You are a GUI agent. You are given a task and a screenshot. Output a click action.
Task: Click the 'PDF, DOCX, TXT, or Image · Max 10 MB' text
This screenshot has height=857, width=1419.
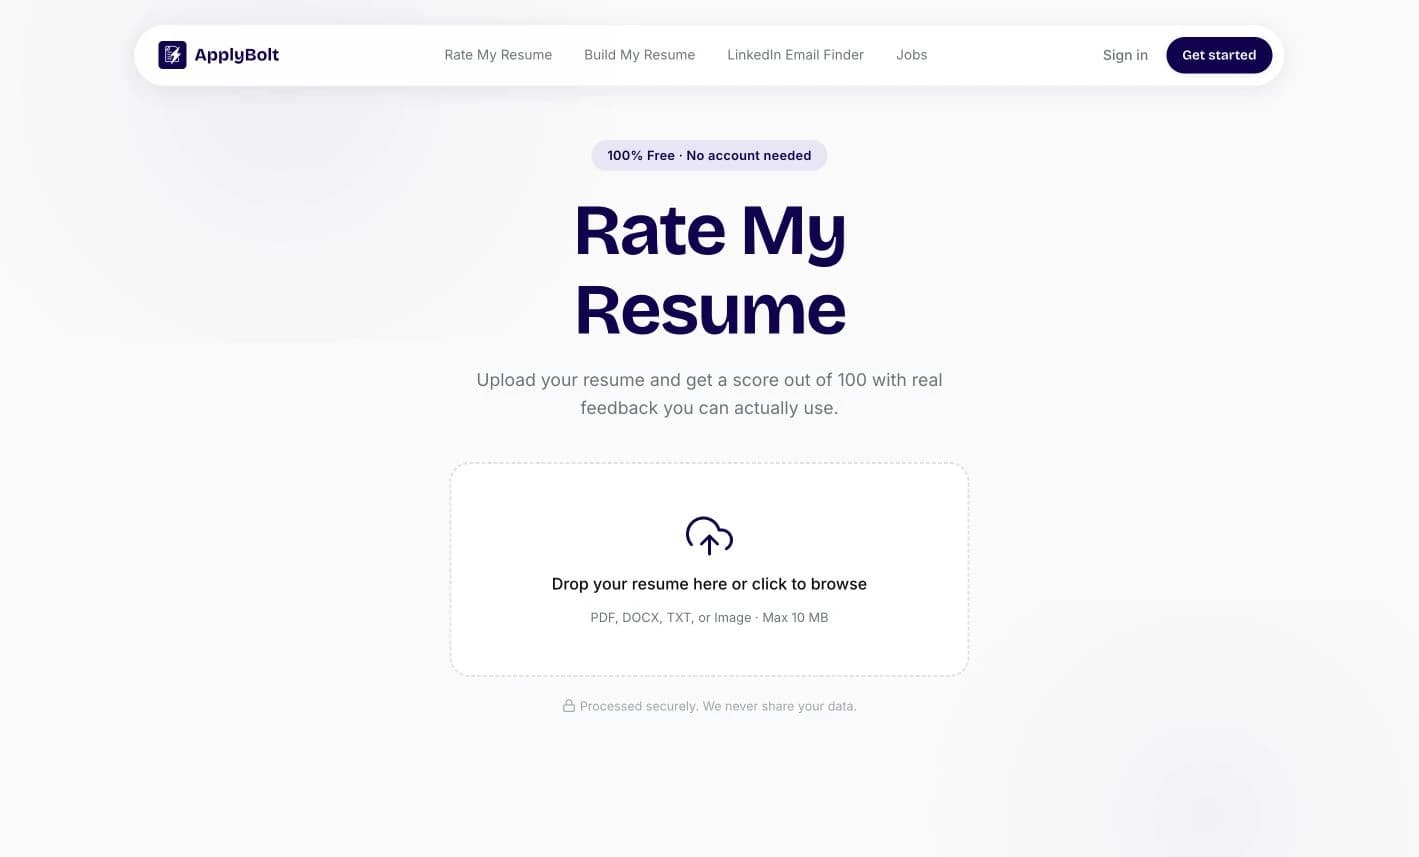pos(709,618)
